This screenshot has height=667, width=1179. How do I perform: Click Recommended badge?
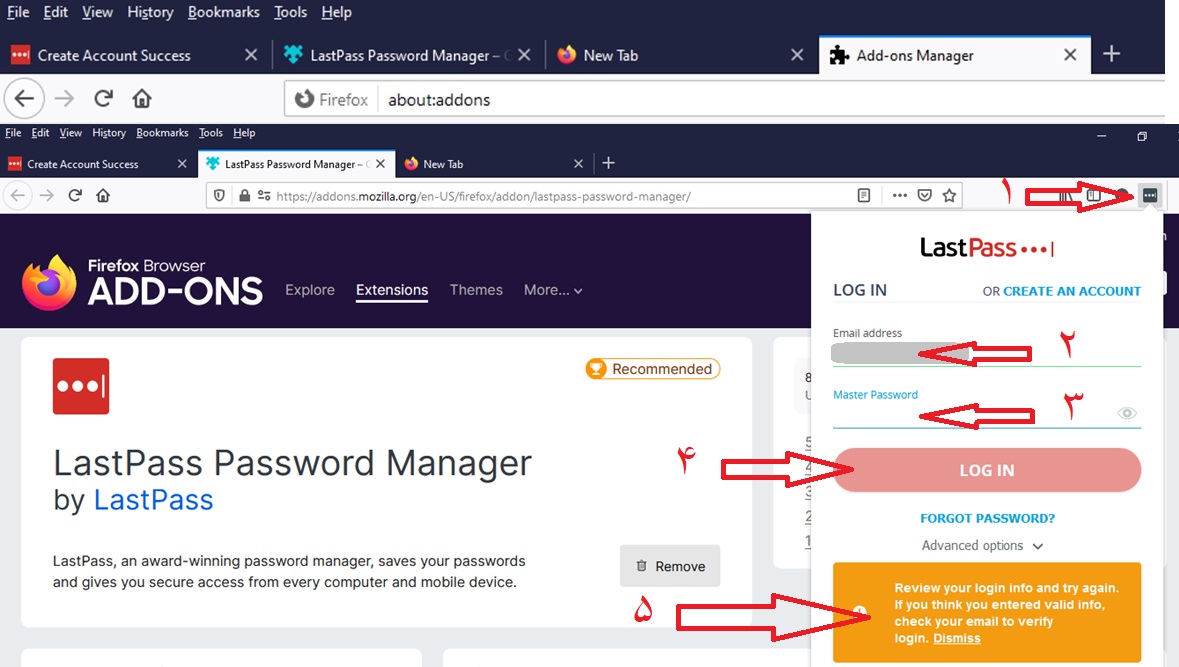click(653, 368)
